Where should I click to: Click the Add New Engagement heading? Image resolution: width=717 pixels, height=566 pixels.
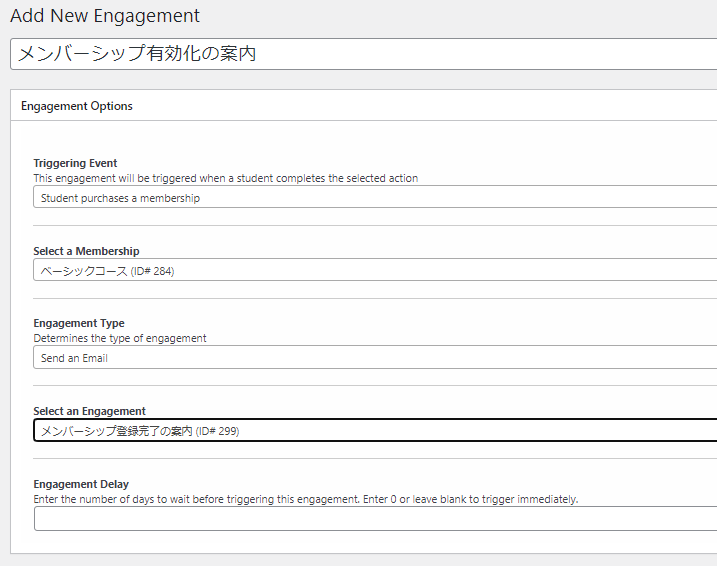pyautogui.click(x=105, y=16)
